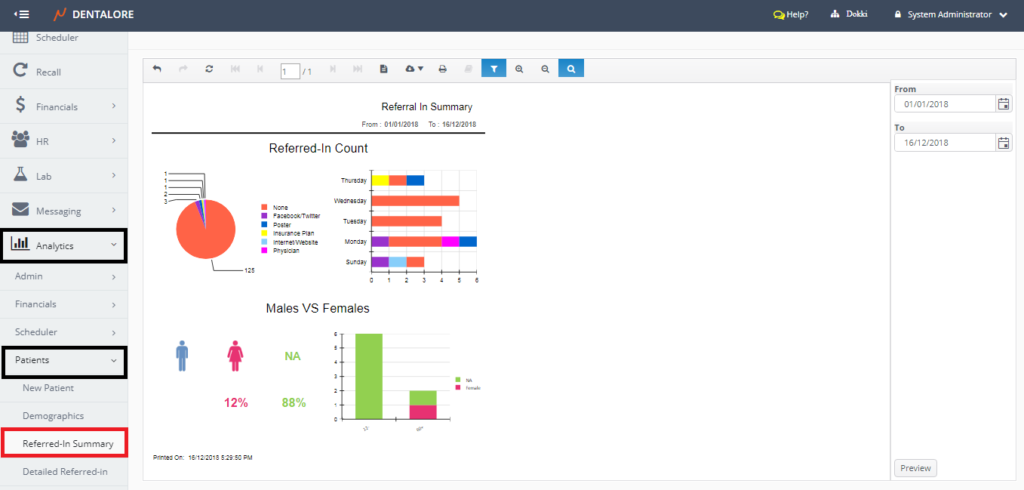The height and width of the screenshot is (490, 1024).
Task: Click the From date input field
Action: click(943, 104)
